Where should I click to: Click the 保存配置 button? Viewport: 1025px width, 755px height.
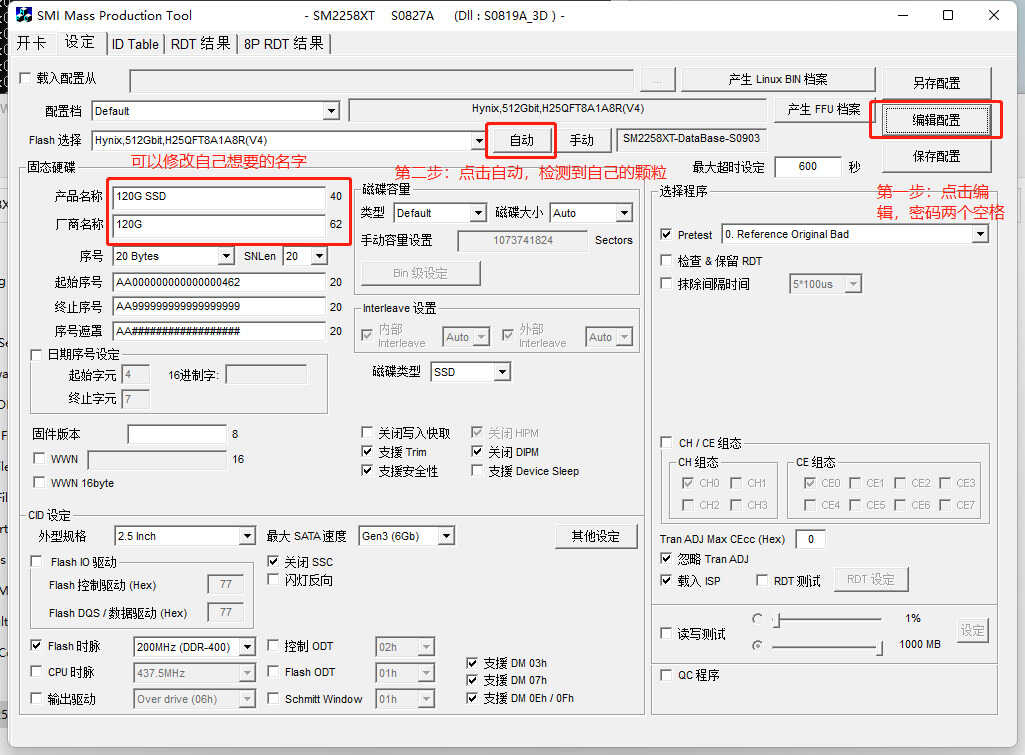click(936, 156)
